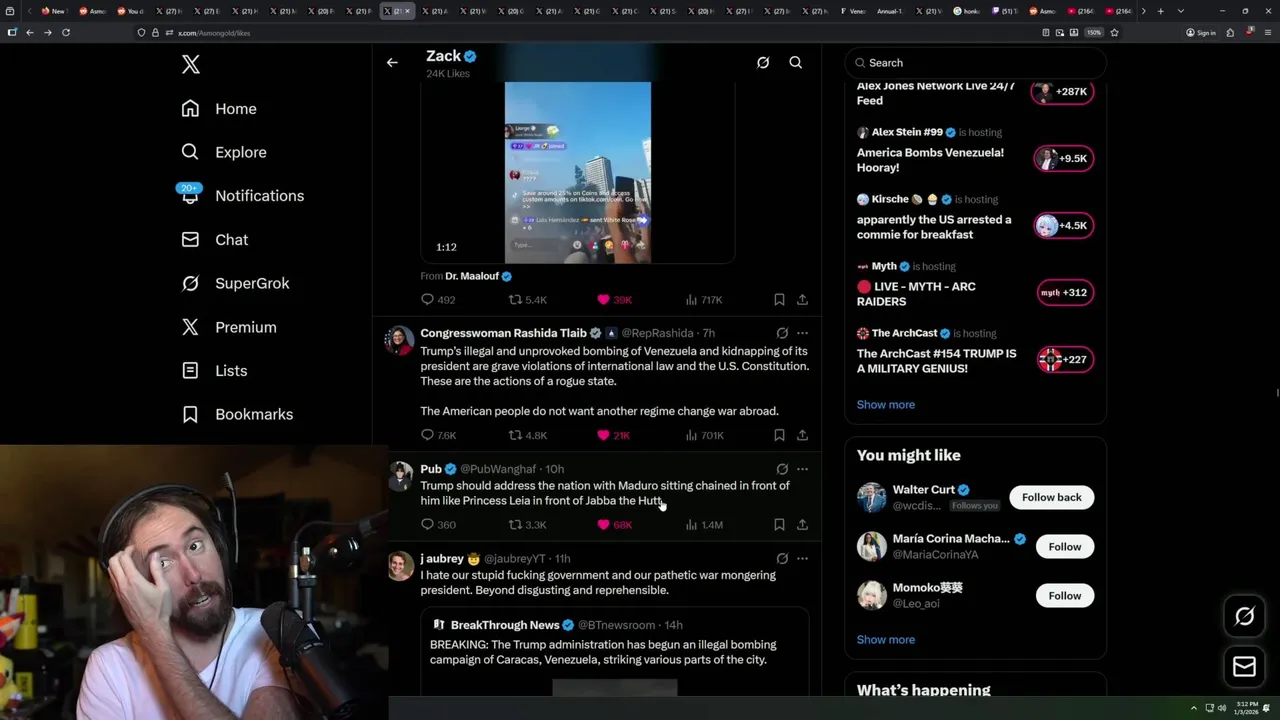Toggle like on Pub's 68K post
Screen dimensions: 1280x720
pos(614,525)
